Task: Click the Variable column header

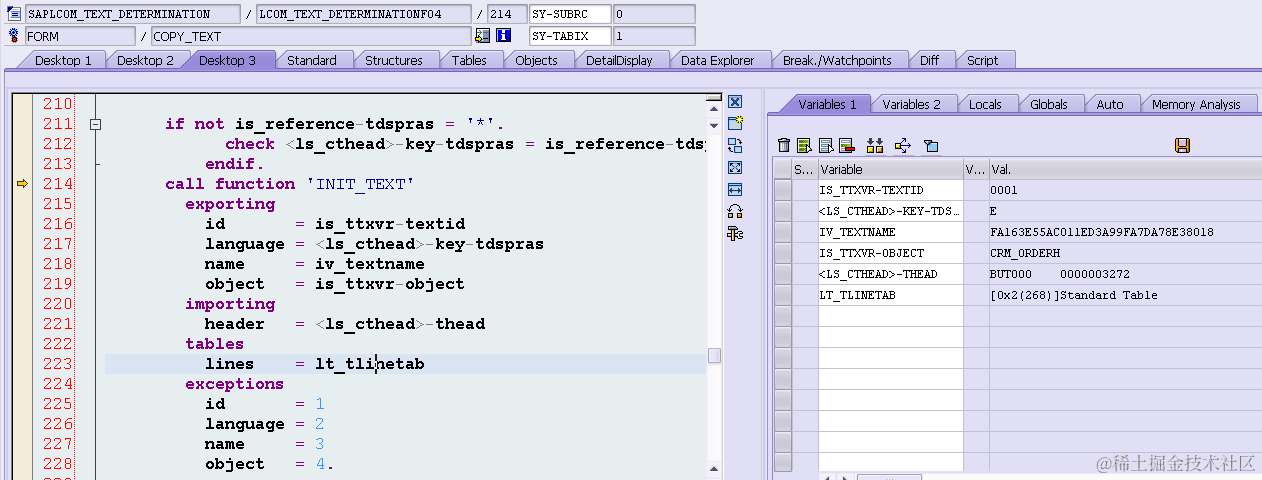Action: click(x=890, y=170)
